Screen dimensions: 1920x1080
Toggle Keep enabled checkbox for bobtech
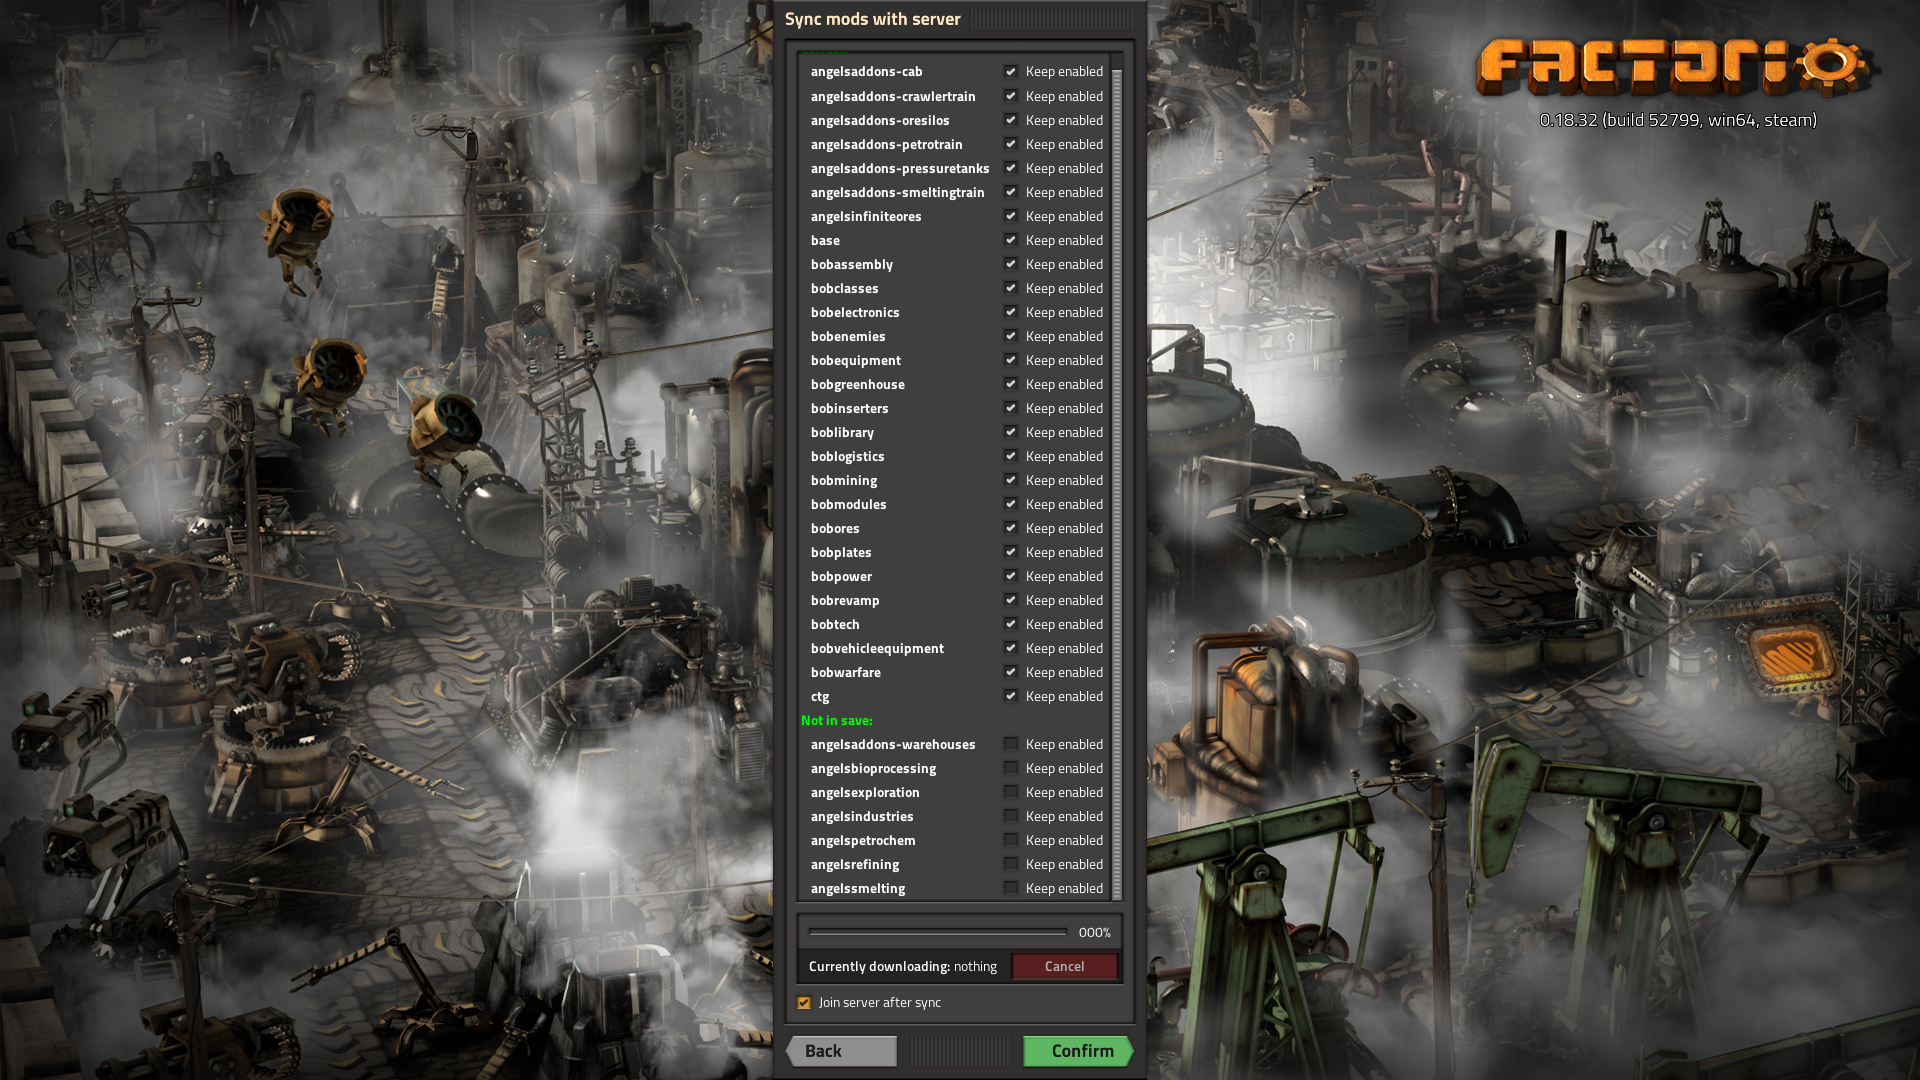[1011, 624]
